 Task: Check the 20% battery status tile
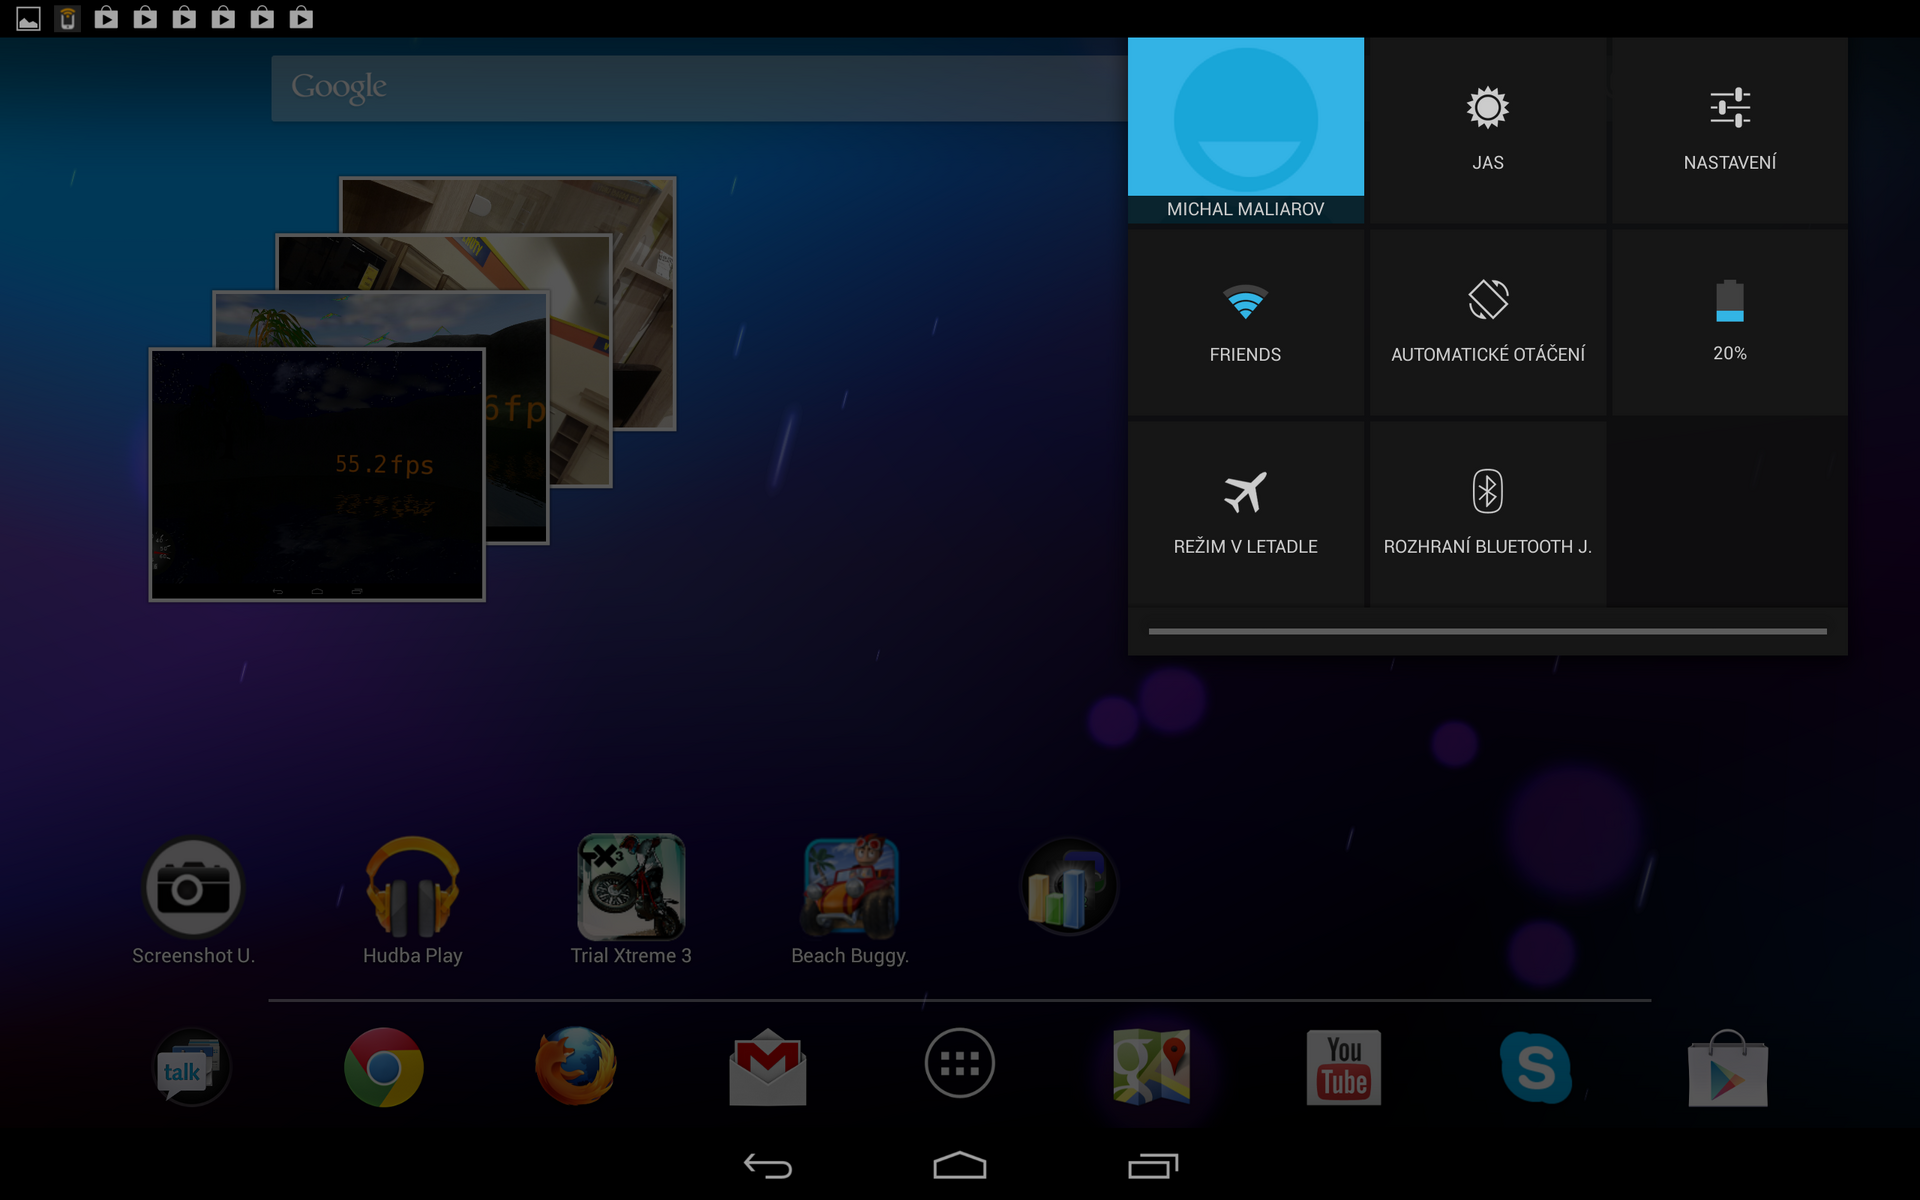1729,320
